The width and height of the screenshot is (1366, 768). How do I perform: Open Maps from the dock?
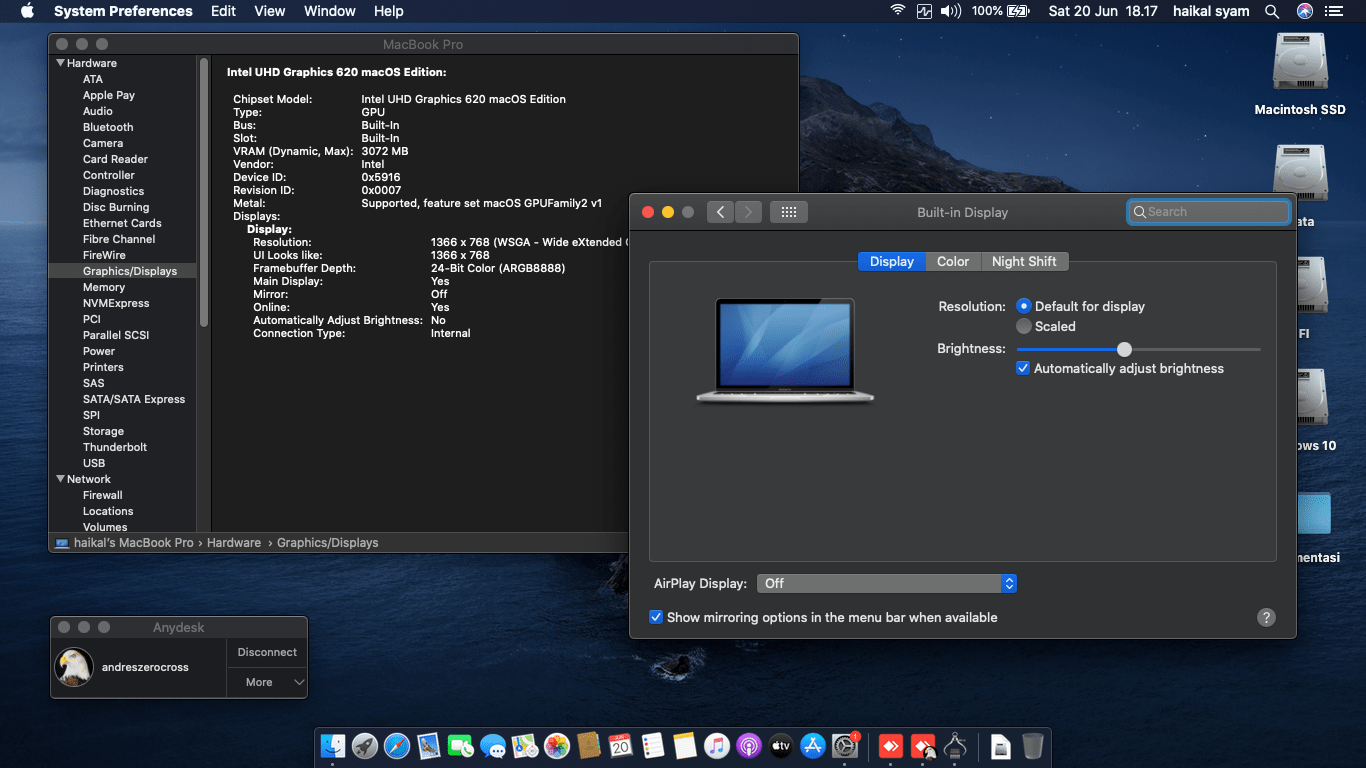525,746
